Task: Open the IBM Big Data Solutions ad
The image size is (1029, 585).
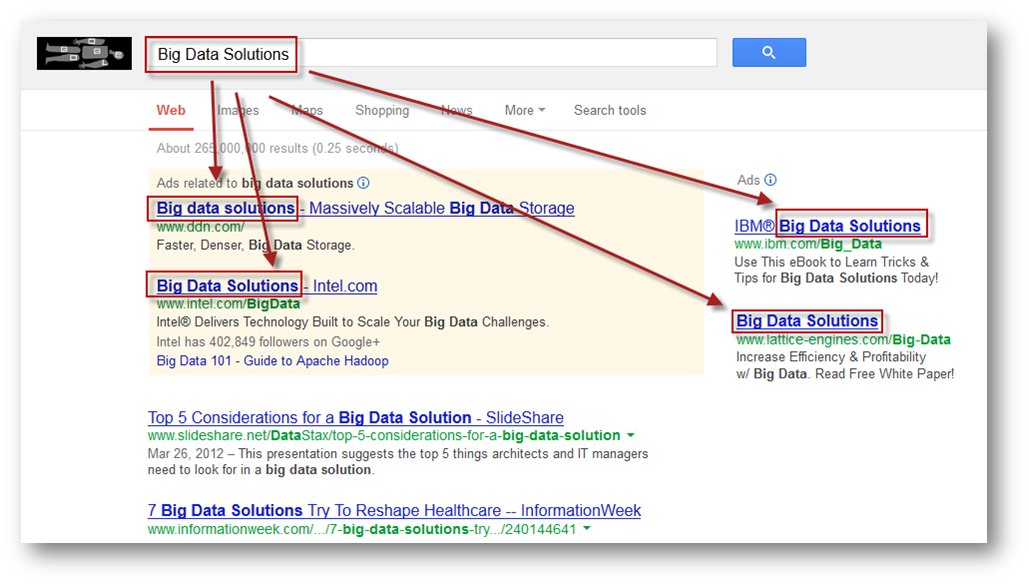Action: pos(828,226)
